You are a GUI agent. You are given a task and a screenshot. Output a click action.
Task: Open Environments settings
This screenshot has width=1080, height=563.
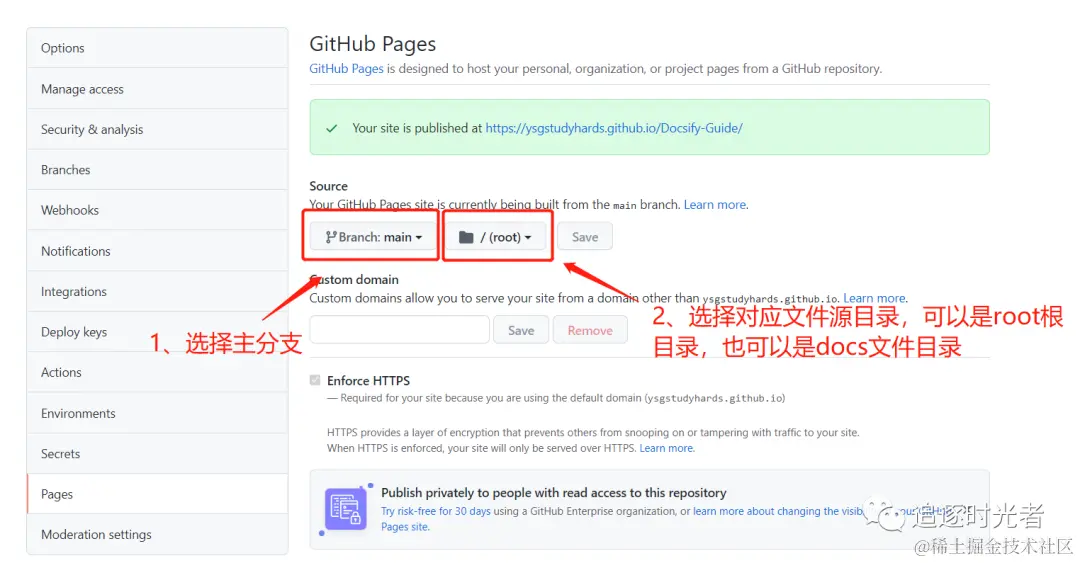[x=157, y=413]
